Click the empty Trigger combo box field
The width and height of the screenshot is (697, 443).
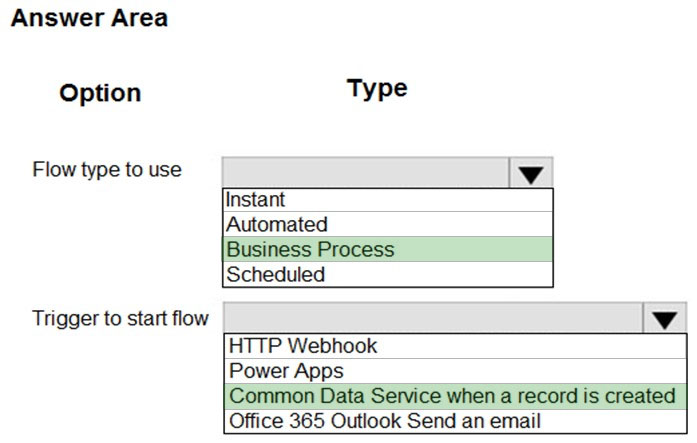433,318
